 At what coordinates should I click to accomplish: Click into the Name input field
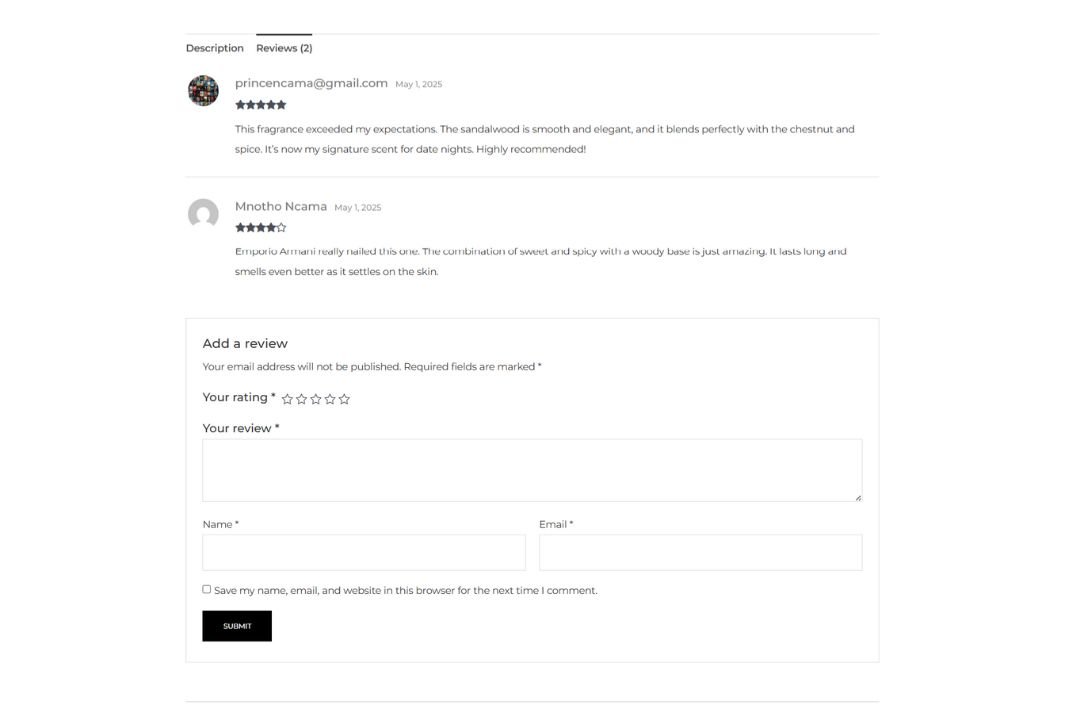(364, 552)
